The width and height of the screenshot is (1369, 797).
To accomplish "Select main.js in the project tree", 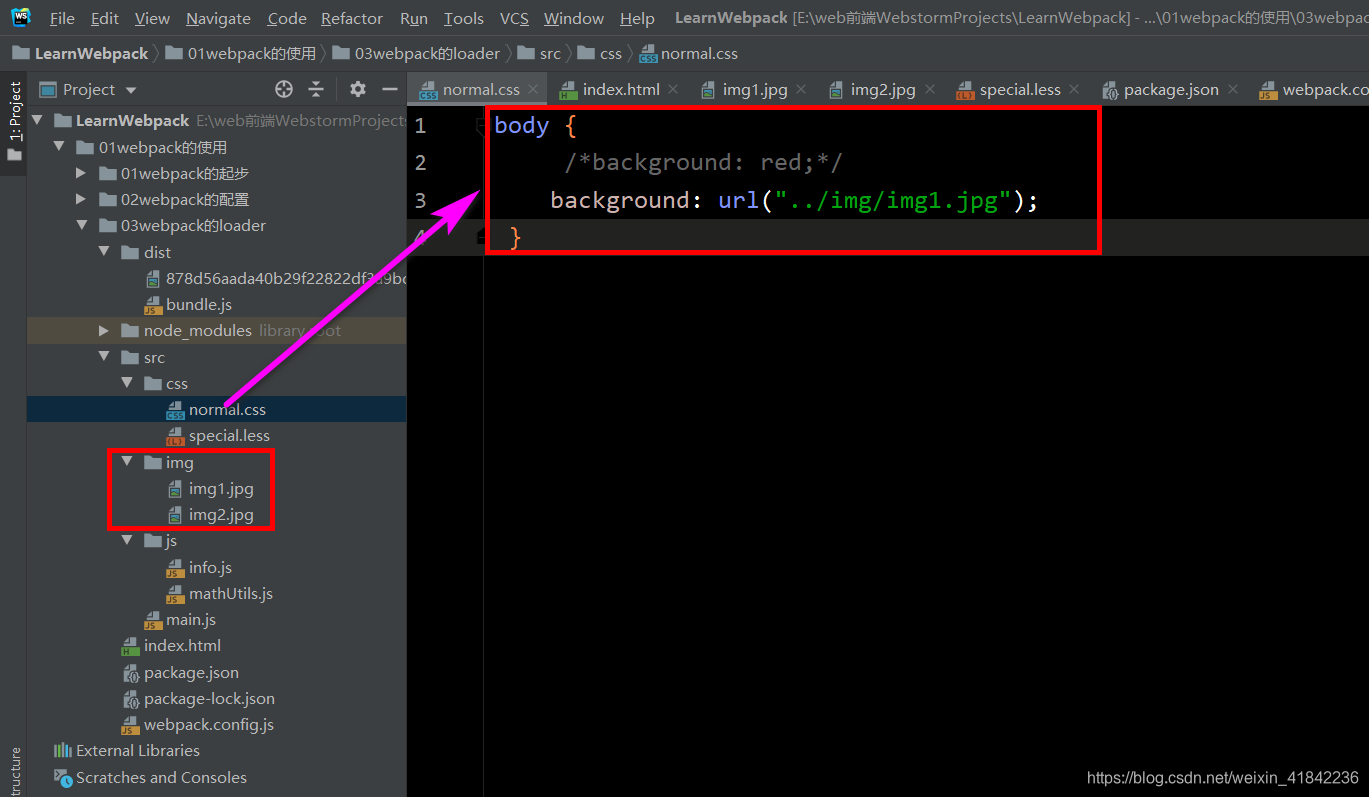I will click(191, 620).
